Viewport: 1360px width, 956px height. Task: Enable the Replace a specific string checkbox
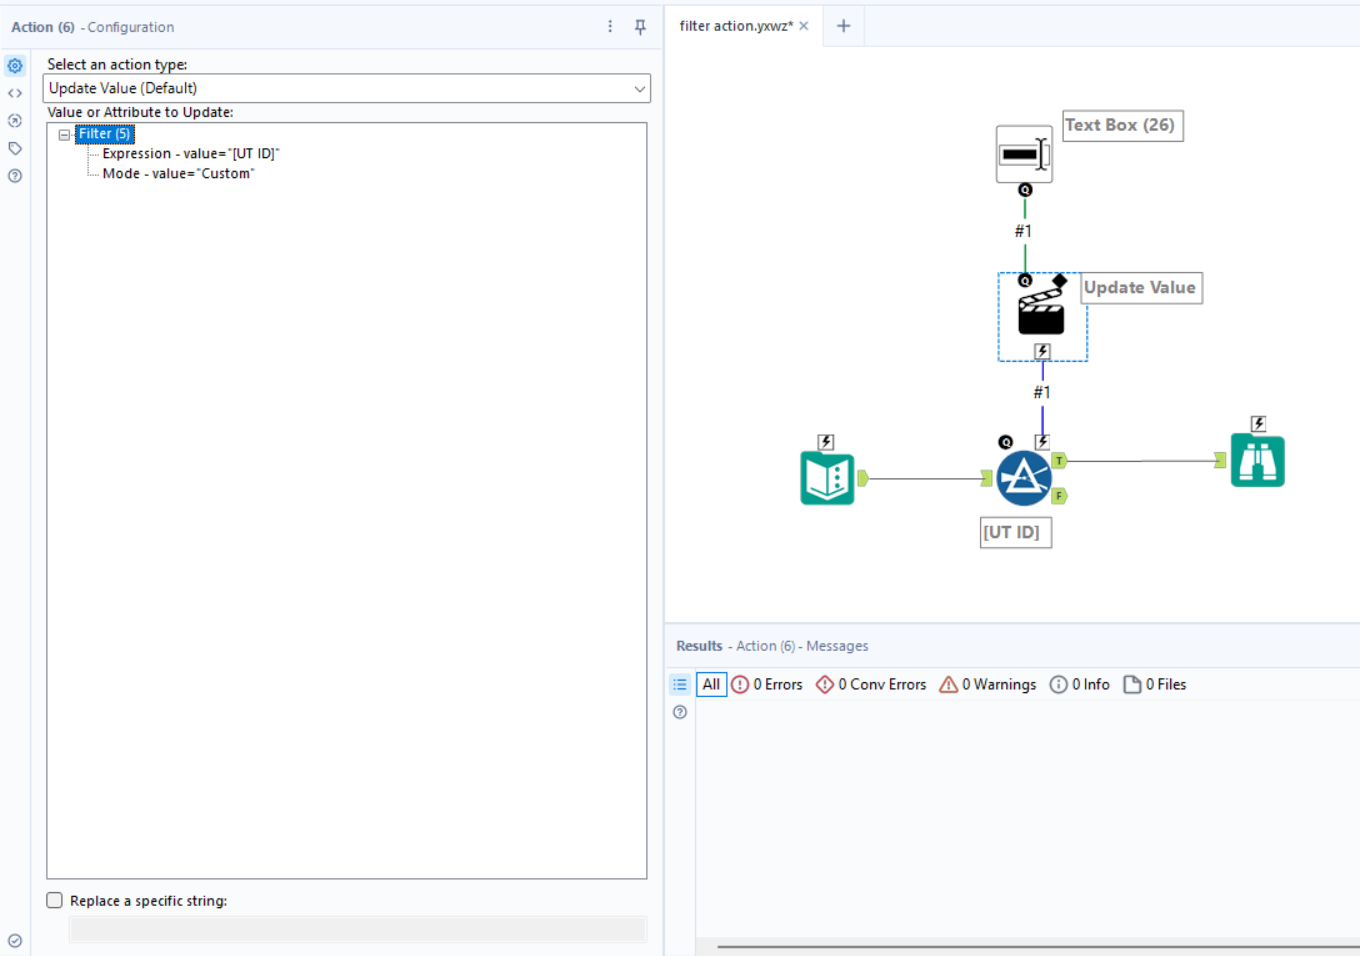[54, 900]
